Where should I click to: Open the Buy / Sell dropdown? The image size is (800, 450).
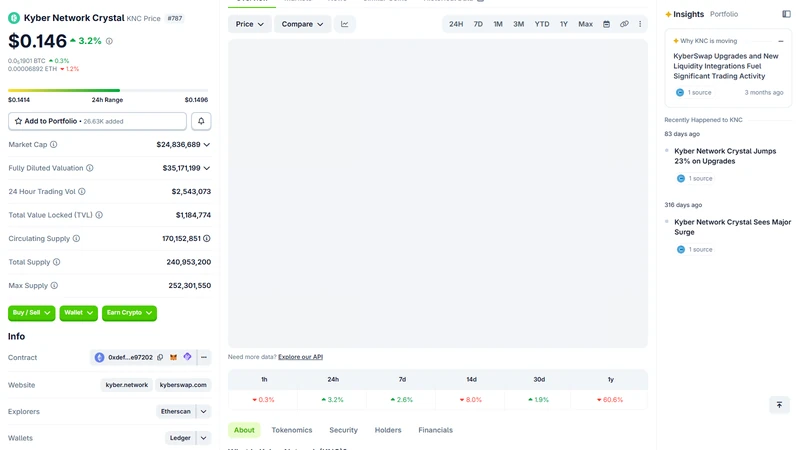[x=32, y=313]
